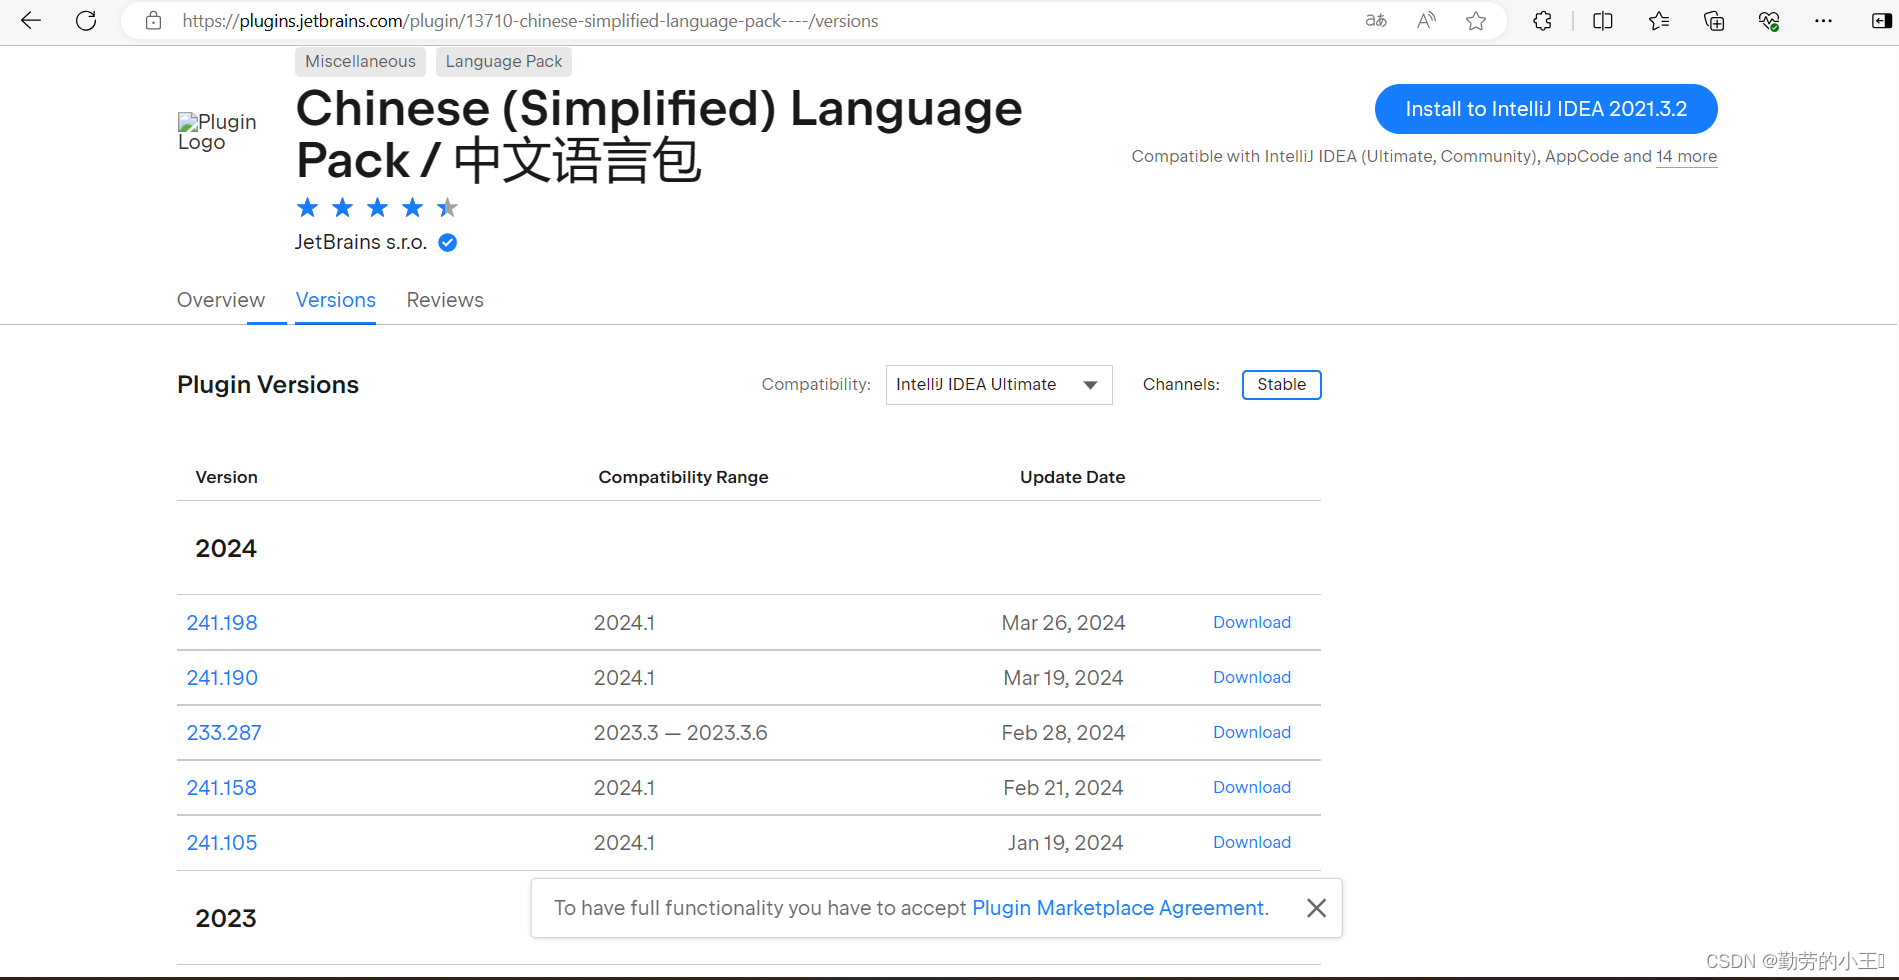Open the favorites list icon
This screenshot has width=1899, height=980.
(1659, 21)
